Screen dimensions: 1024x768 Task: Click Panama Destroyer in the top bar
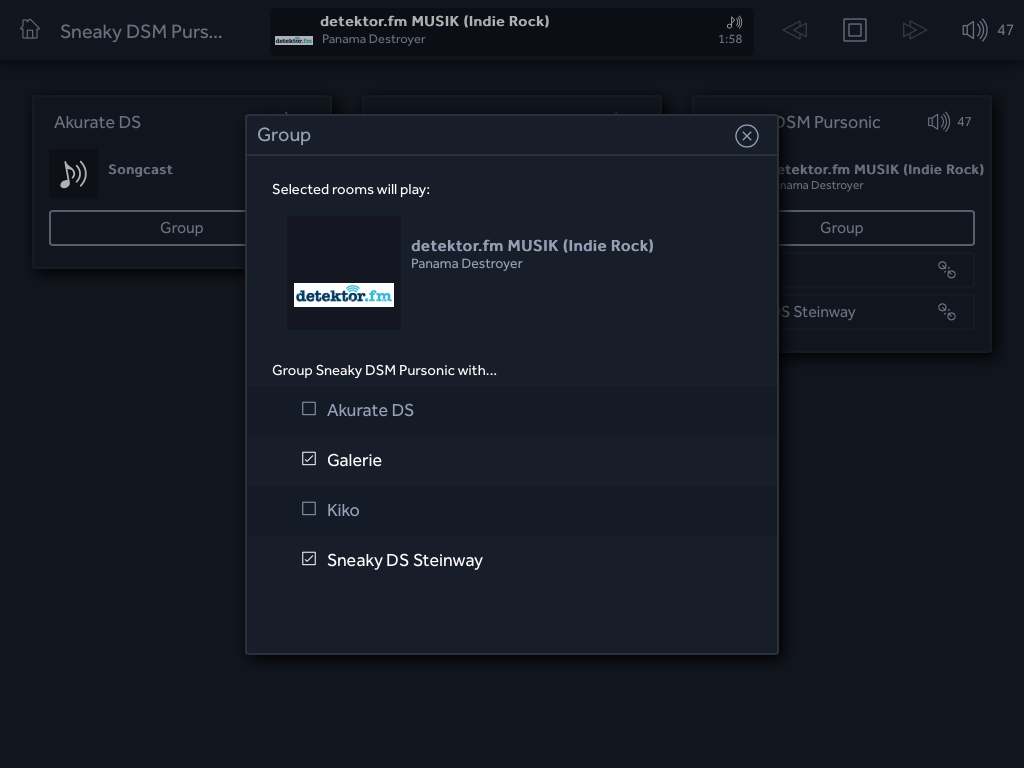[x=374, y=39]
